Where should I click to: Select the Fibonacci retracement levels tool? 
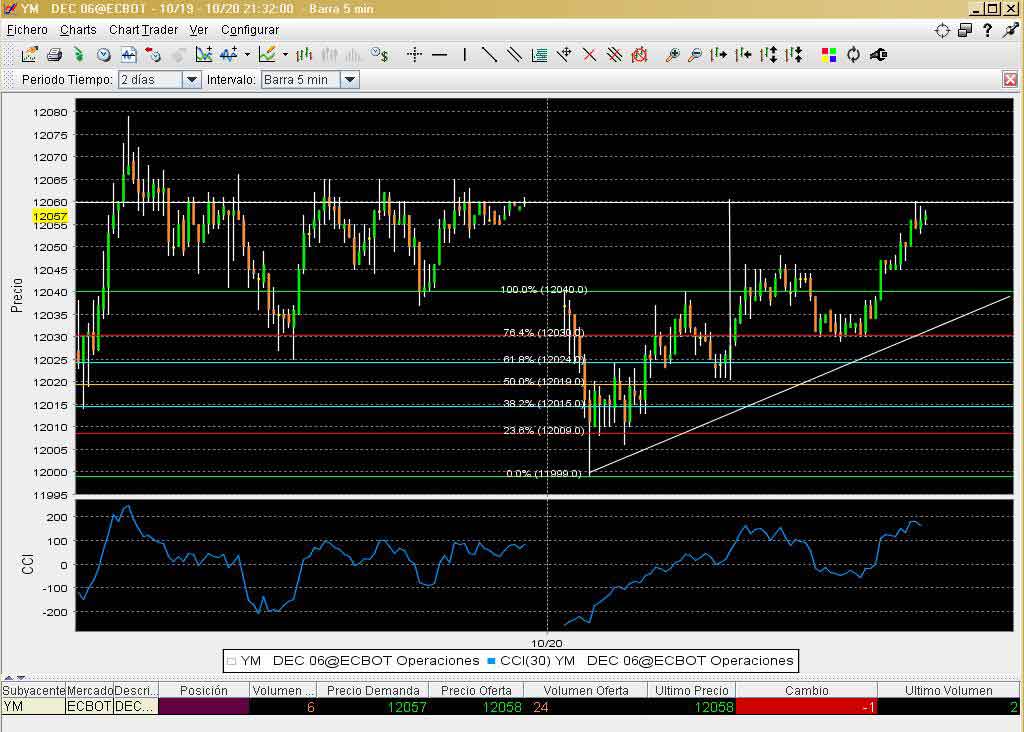click(x=539, y=55)
